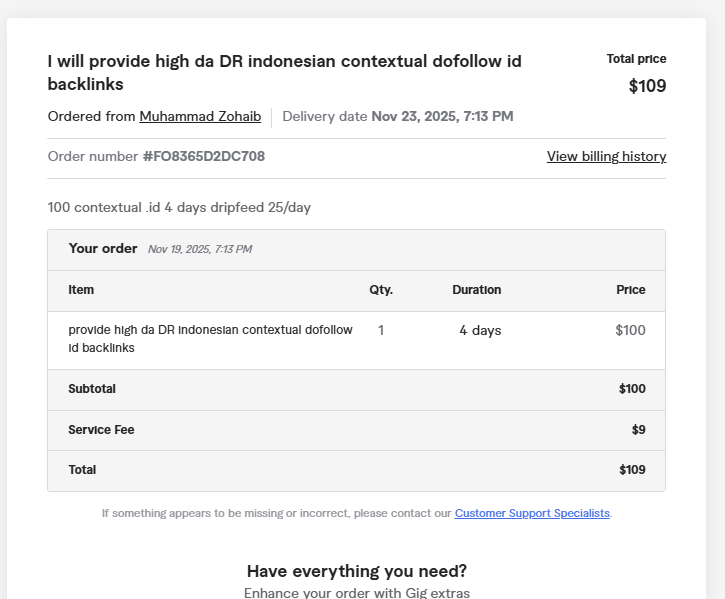Open Customer Support Specialists link
Screen dimensions: 725x599
coord(532,513)
